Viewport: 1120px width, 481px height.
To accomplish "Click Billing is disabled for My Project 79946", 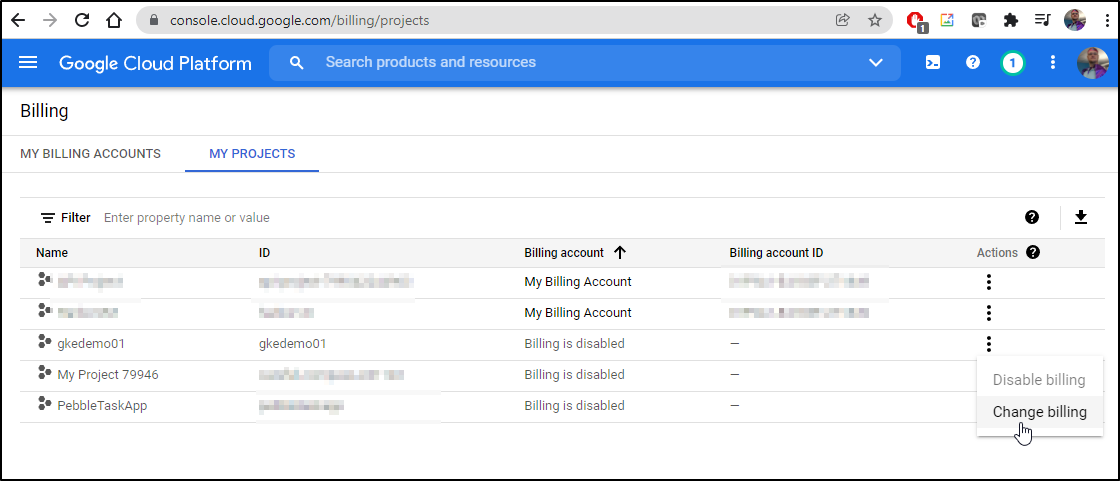I will 574,375.
